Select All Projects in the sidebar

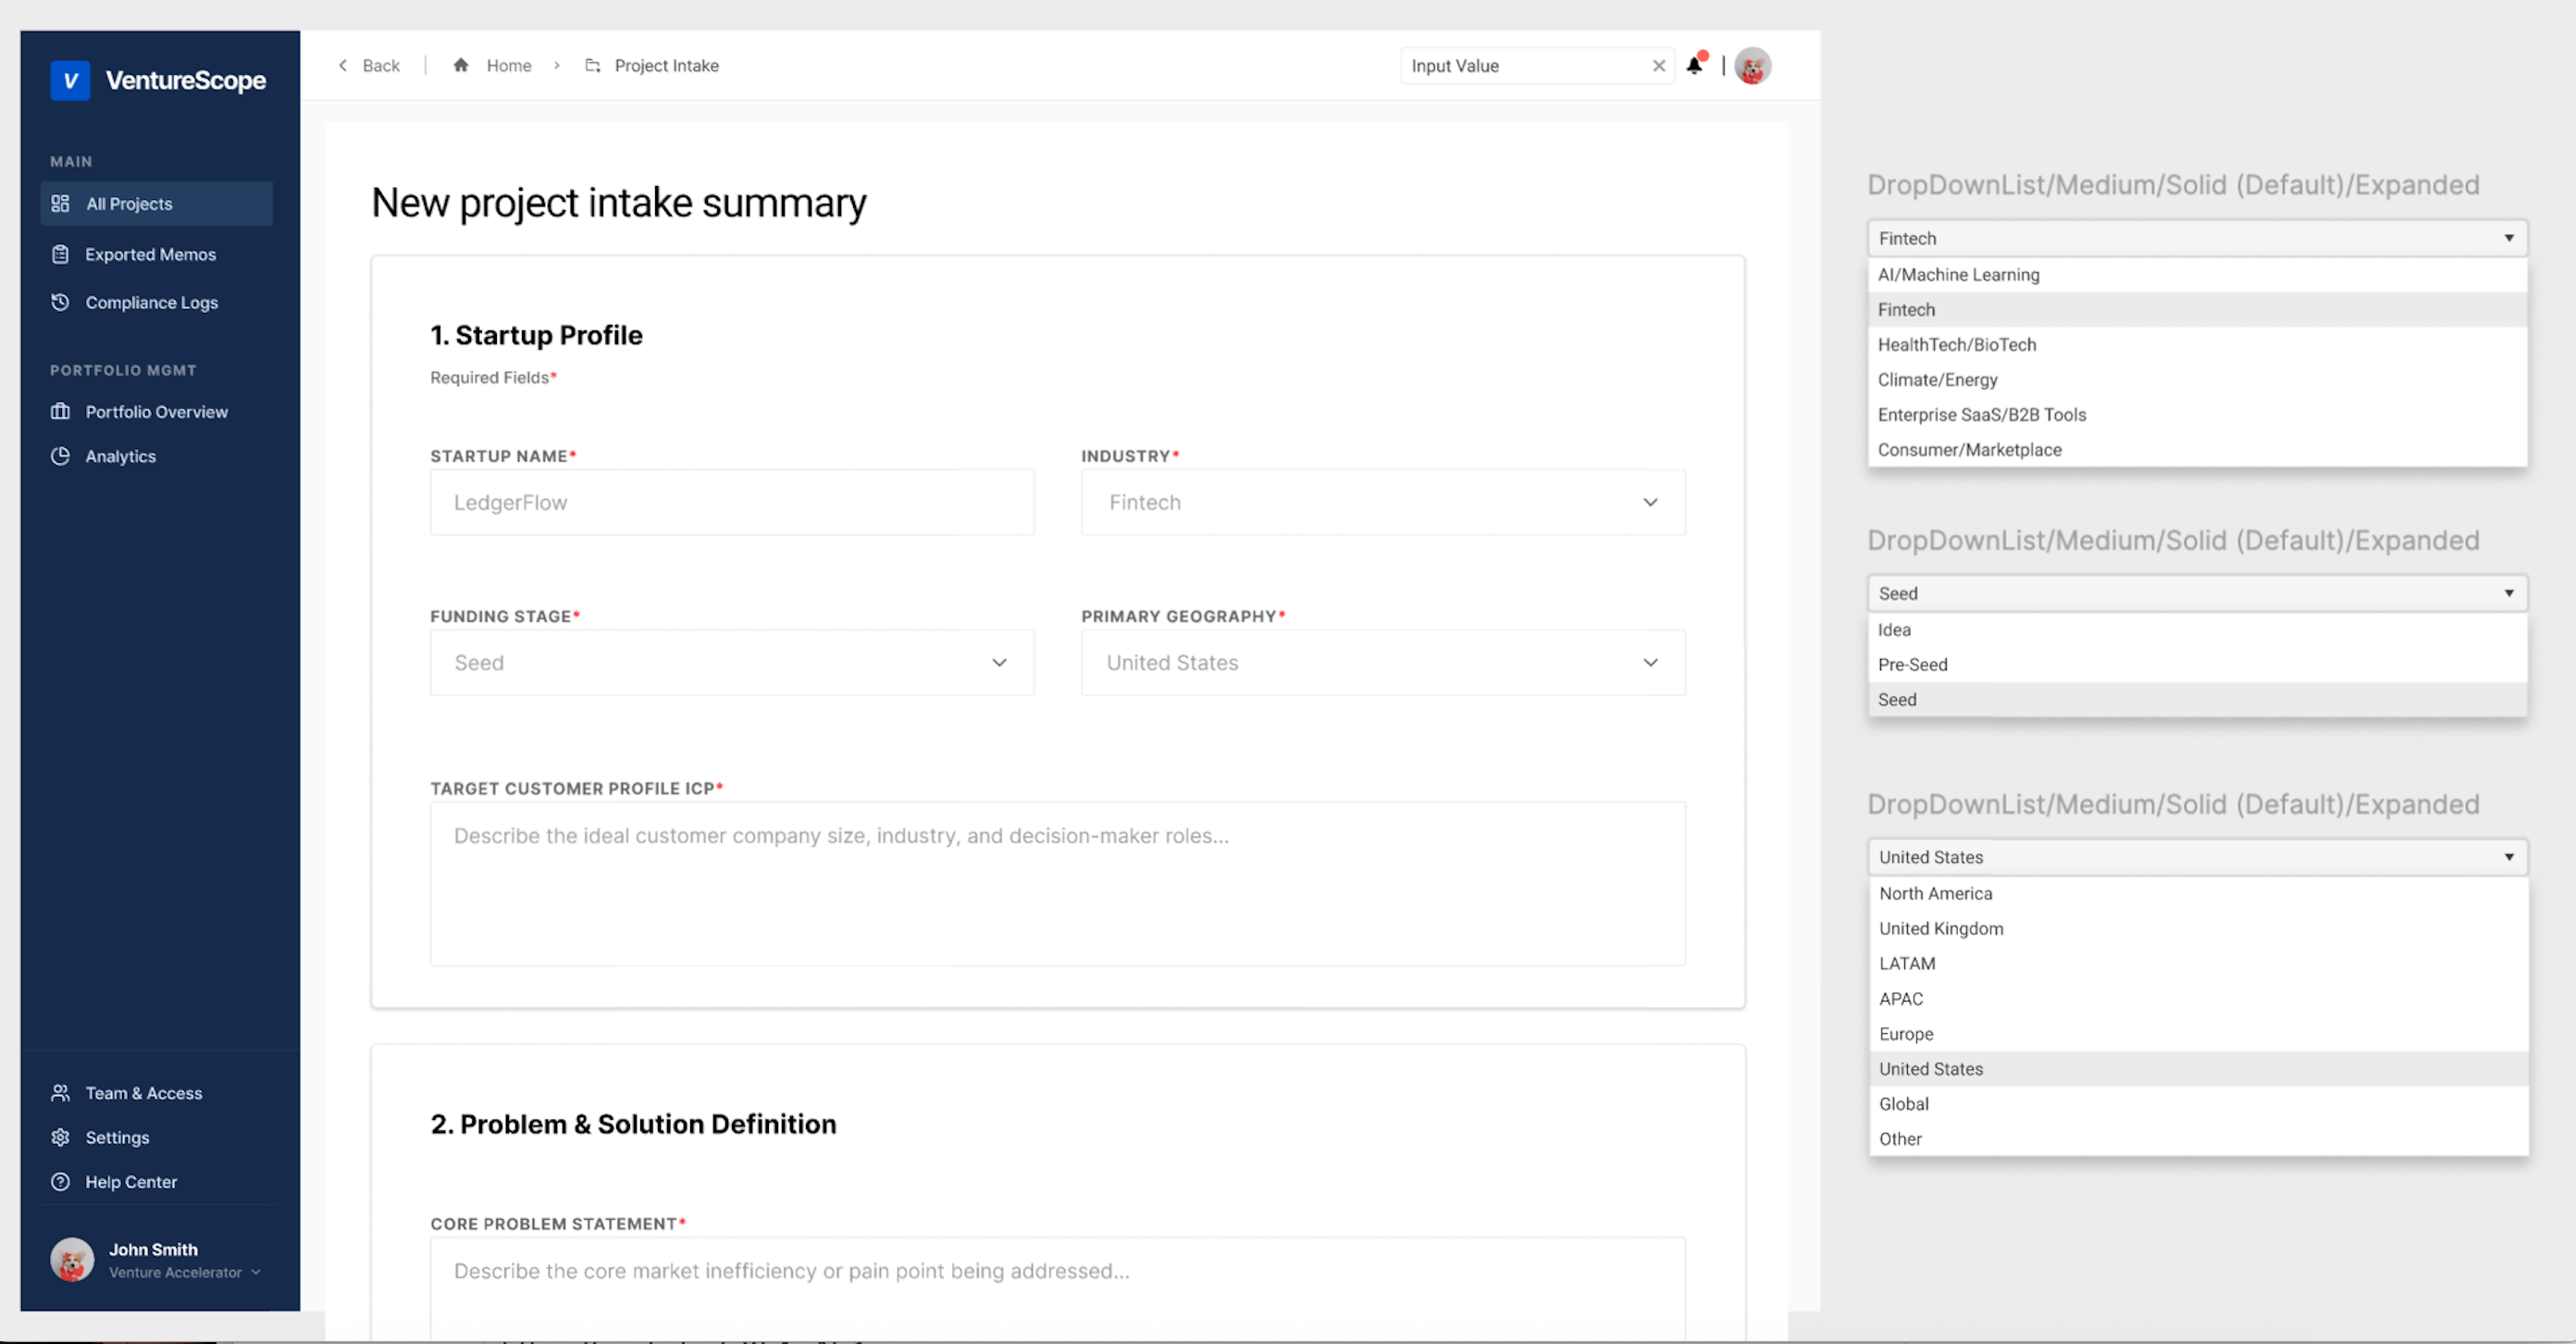(x=129, y=204)
